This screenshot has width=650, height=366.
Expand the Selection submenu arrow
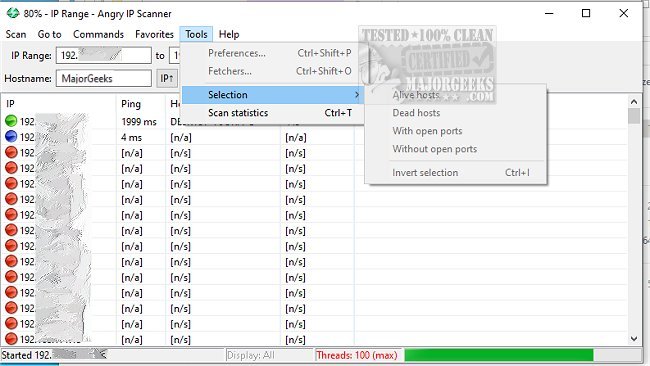(357, 95)
